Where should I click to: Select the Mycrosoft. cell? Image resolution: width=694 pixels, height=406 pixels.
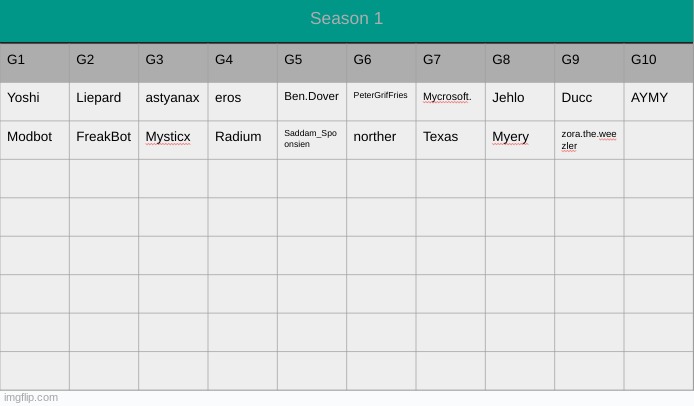tap(450, 99)
